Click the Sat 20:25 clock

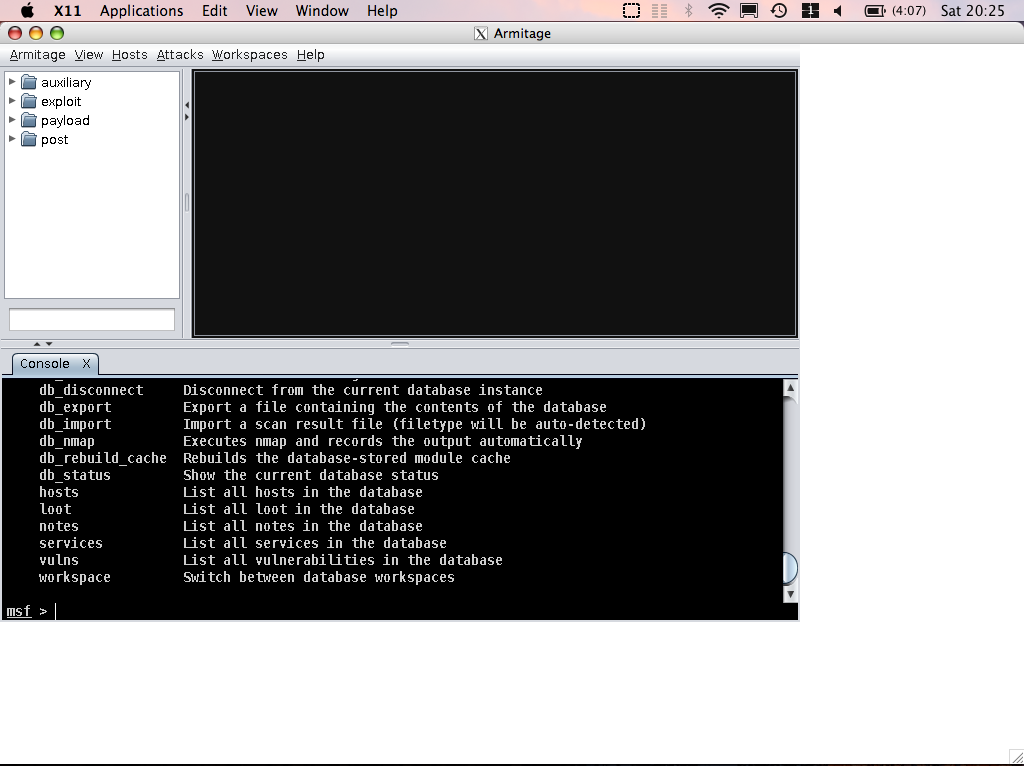click(x=972, y=11)
